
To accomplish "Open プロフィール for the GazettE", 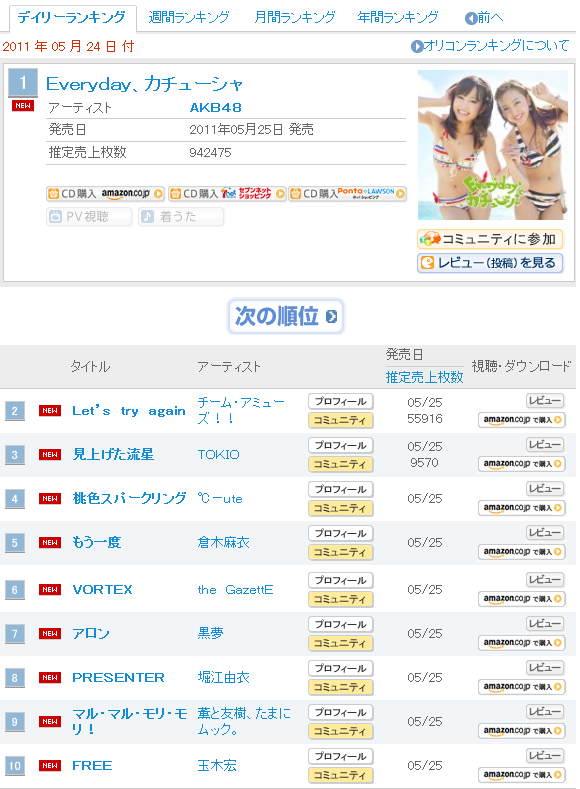I will click(341, 580).
